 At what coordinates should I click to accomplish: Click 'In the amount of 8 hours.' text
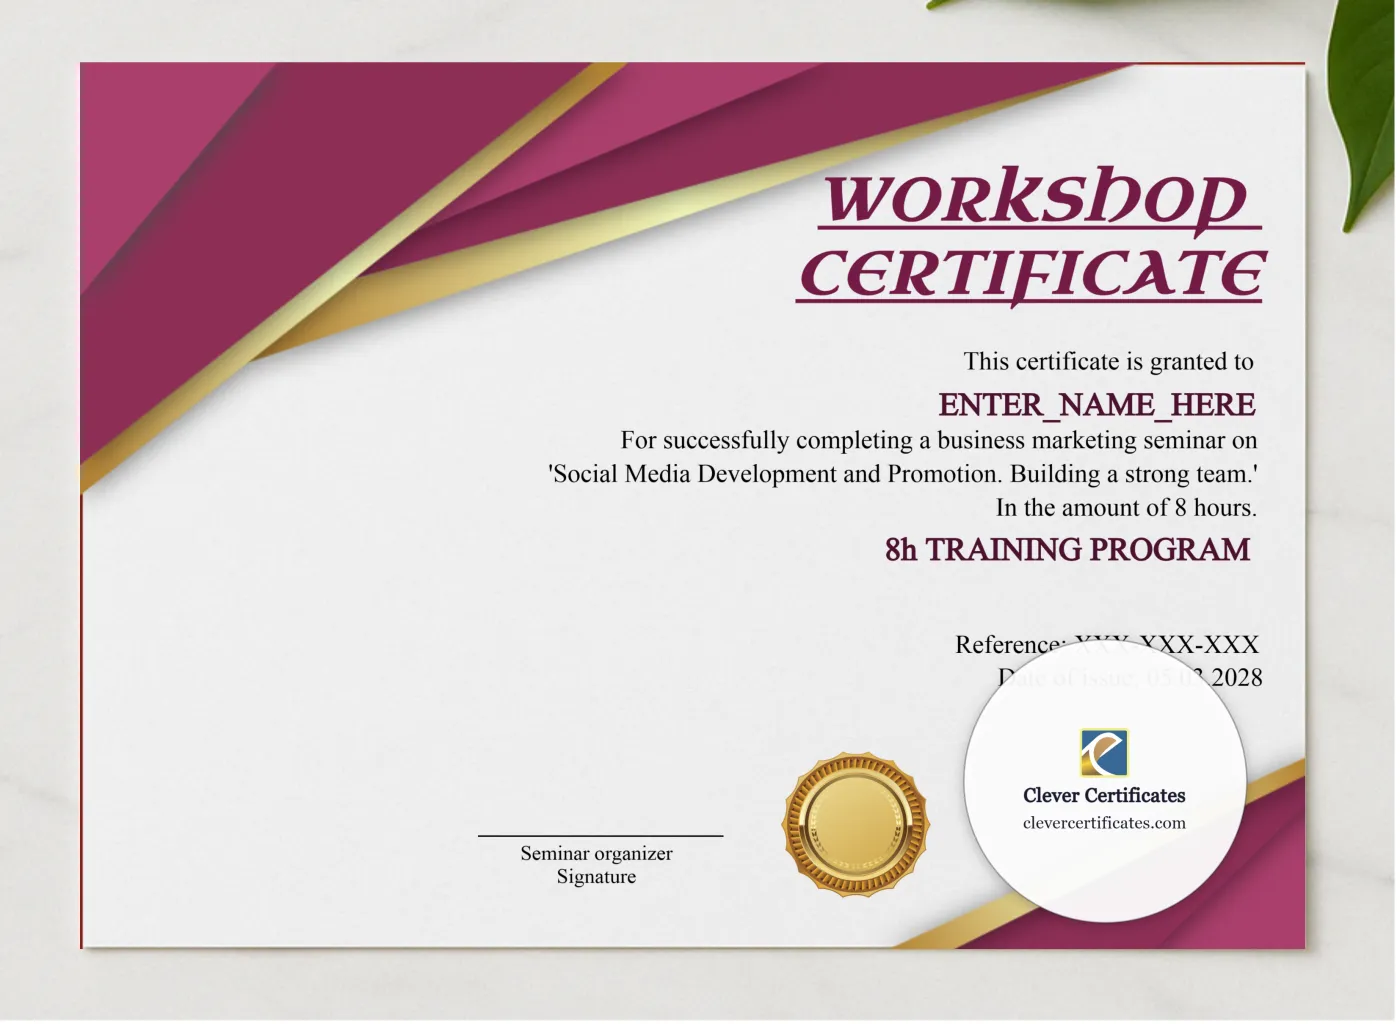[x=1126, y=507]
